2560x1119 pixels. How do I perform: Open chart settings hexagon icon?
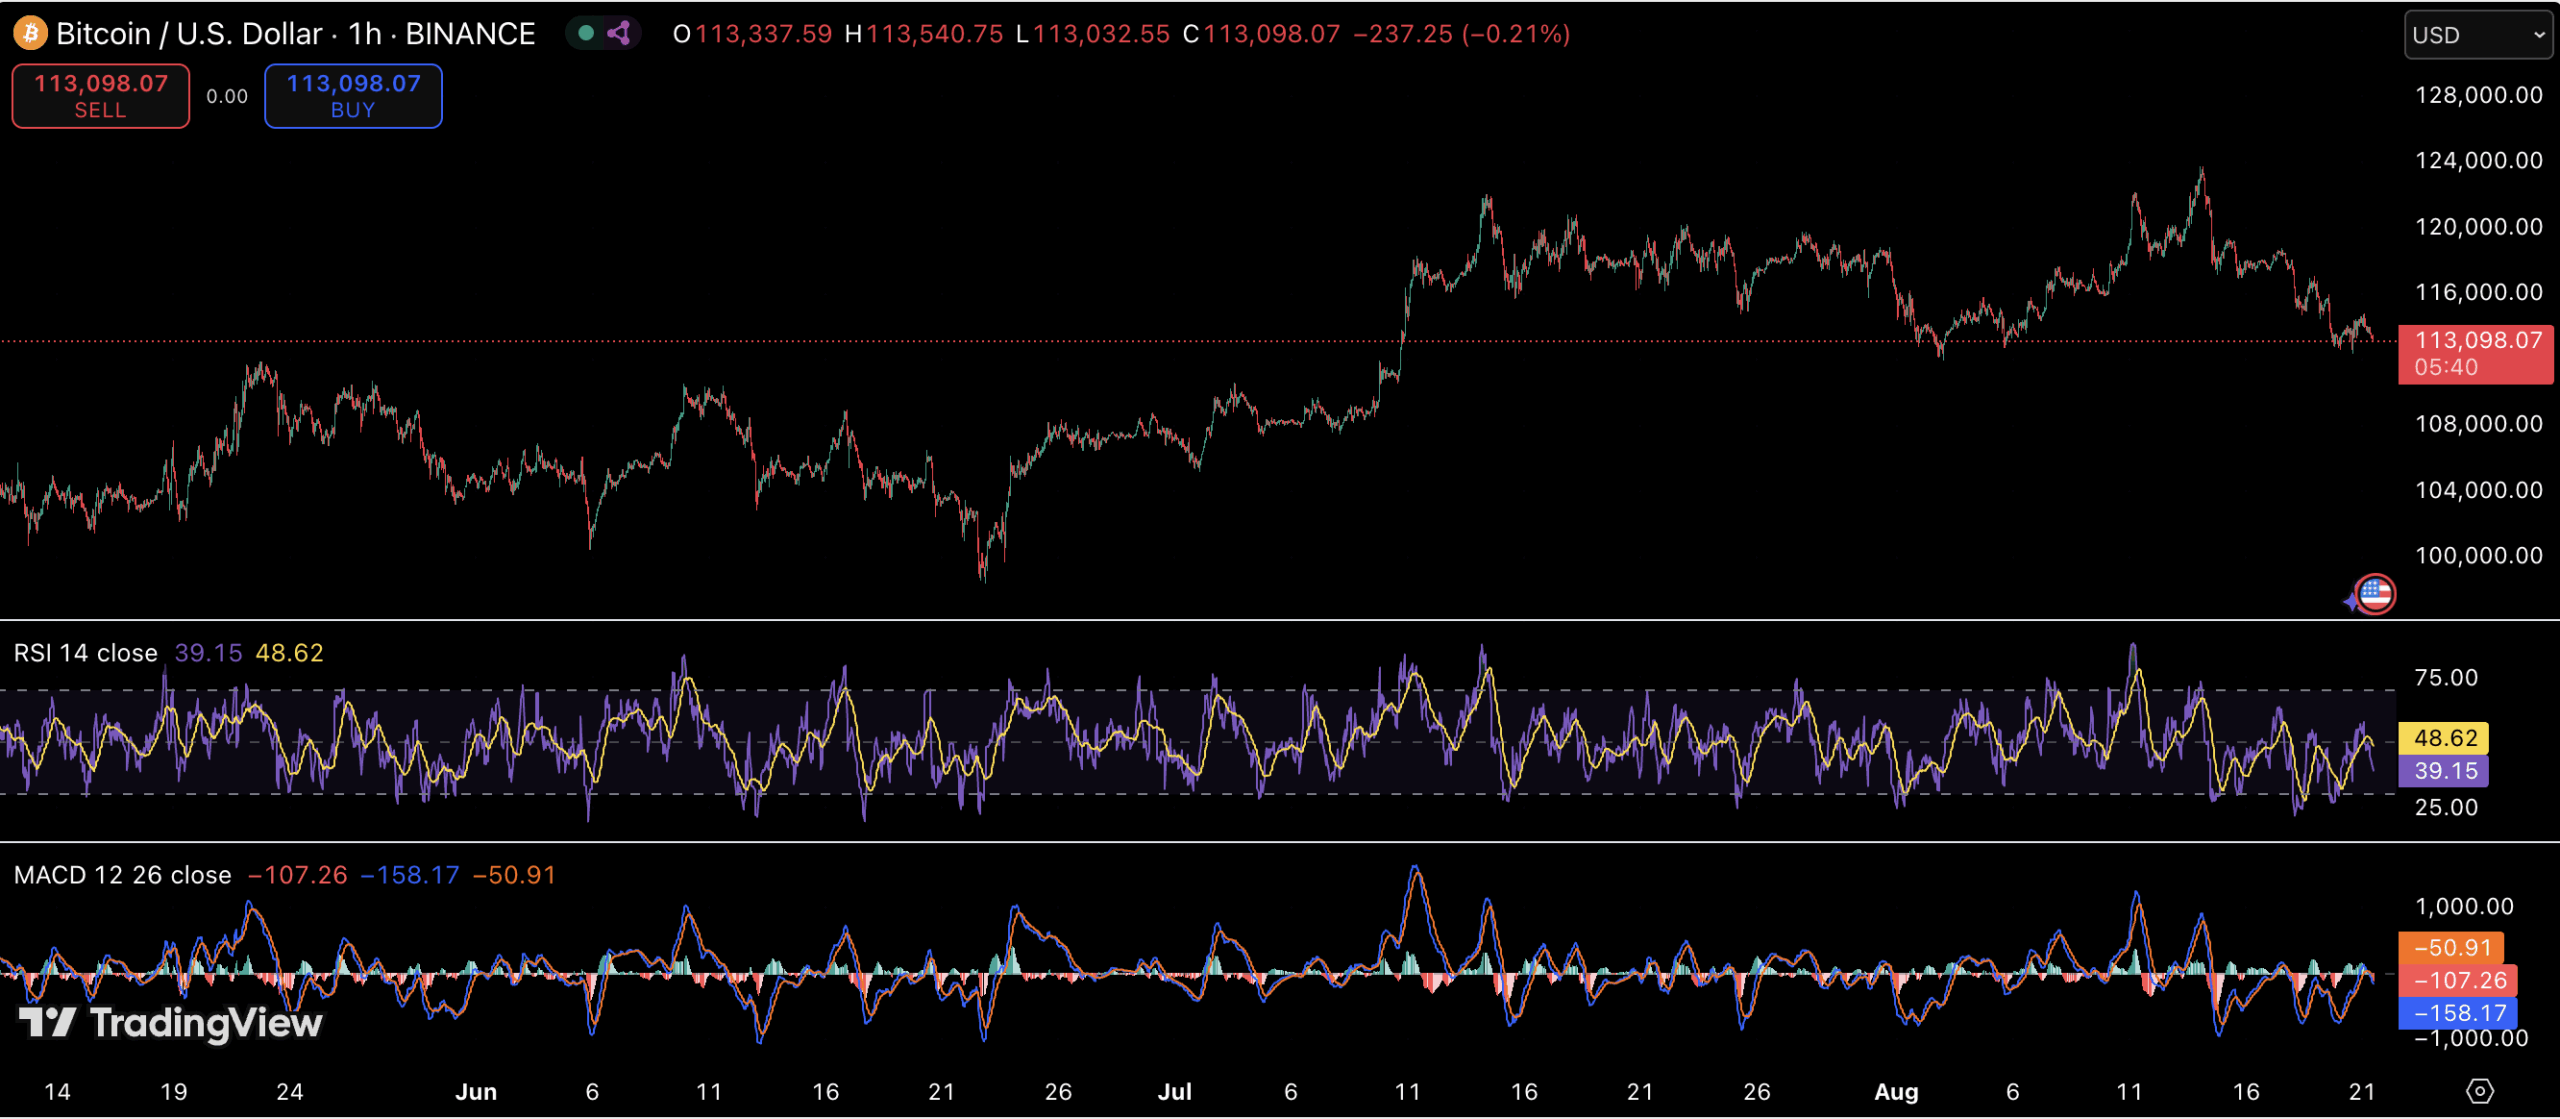coord(2479,1091)
